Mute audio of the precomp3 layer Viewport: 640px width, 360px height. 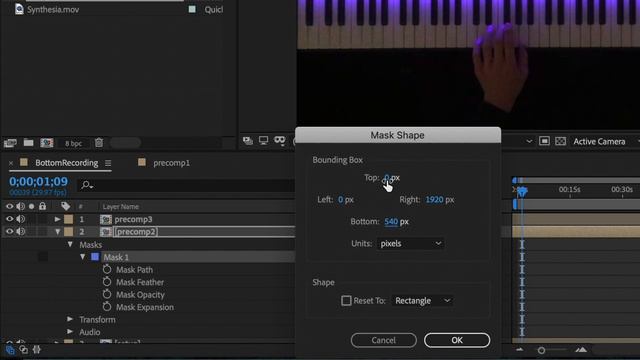pos(20,219)
